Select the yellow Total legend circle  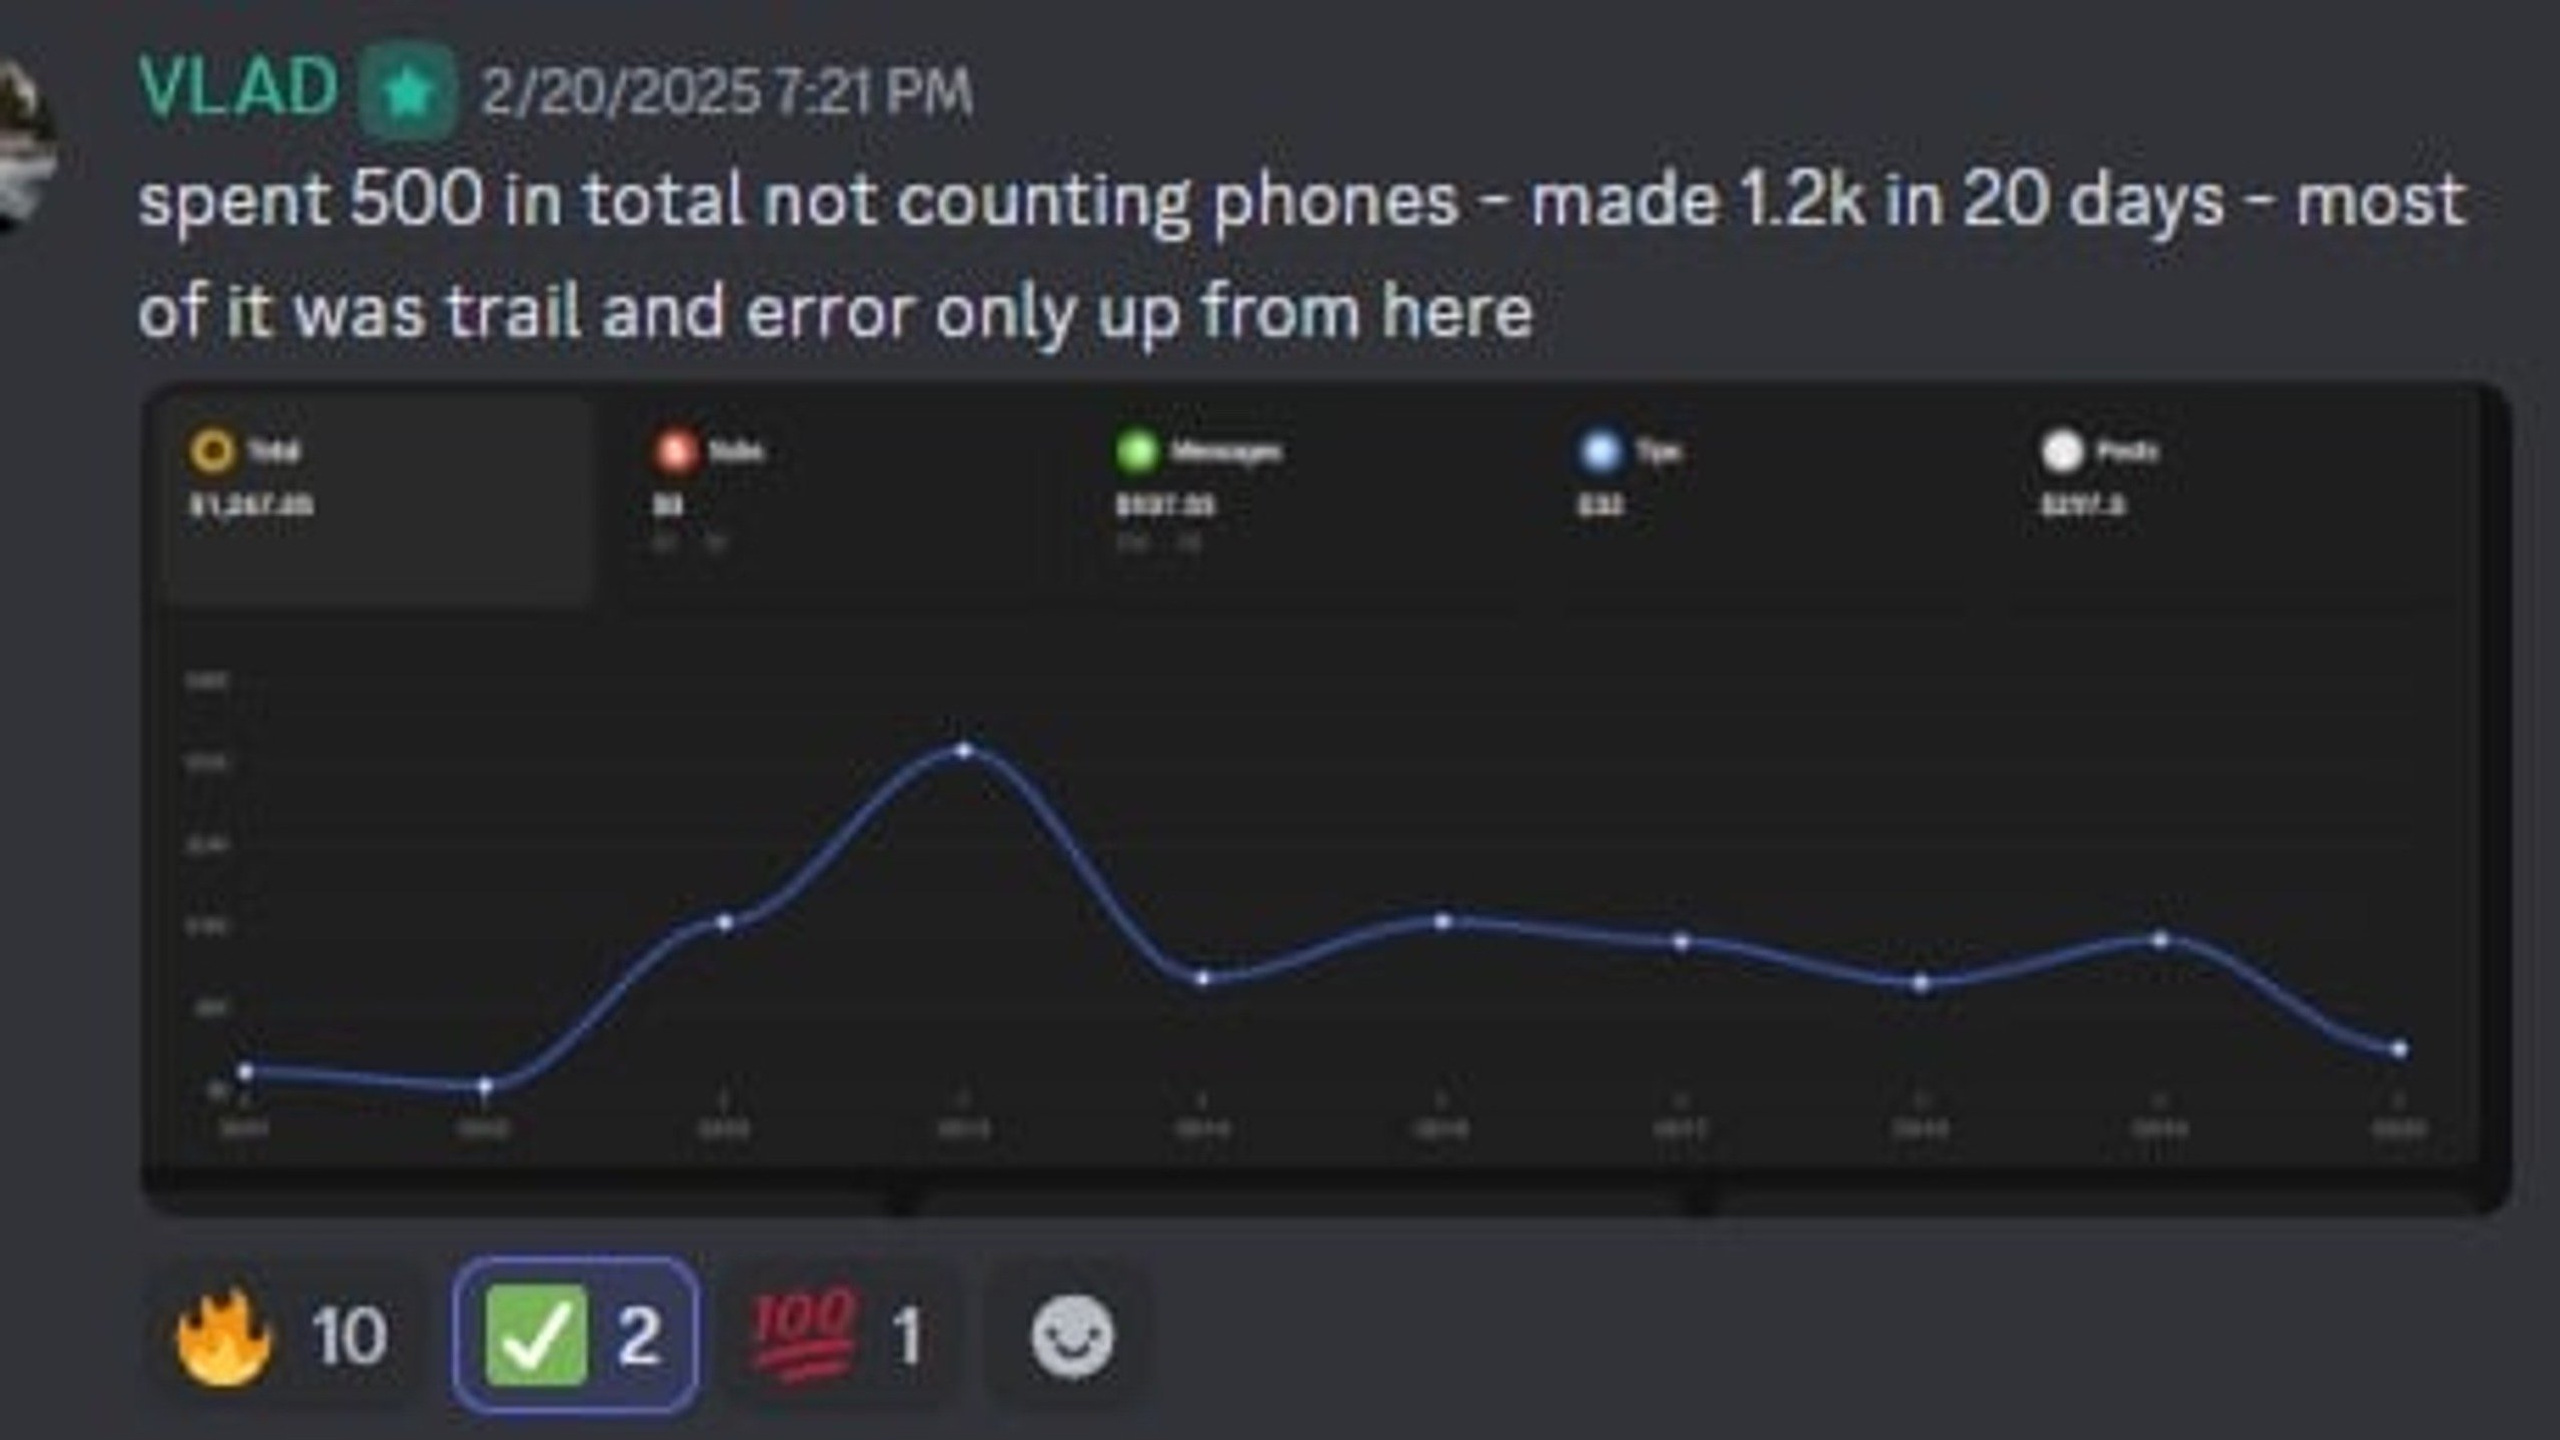point(212,451)
